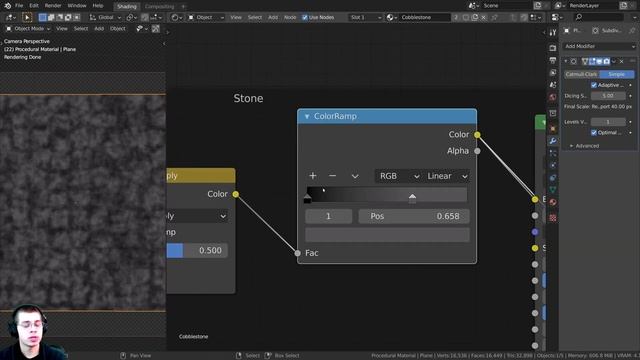Open the Slot 1 material slot dropdown

coord(365,17)
